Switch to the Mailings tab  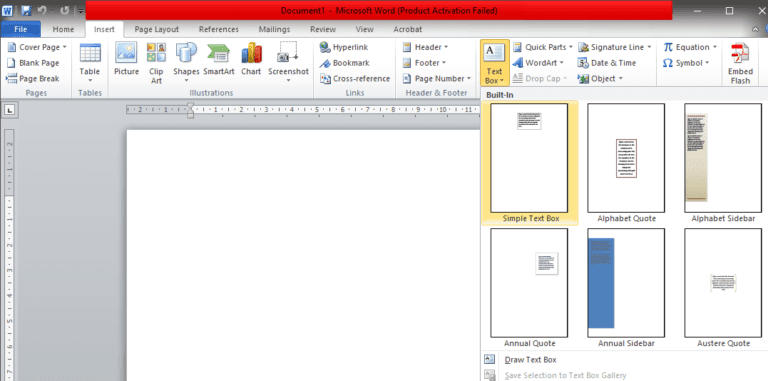(x=274, y=29)
